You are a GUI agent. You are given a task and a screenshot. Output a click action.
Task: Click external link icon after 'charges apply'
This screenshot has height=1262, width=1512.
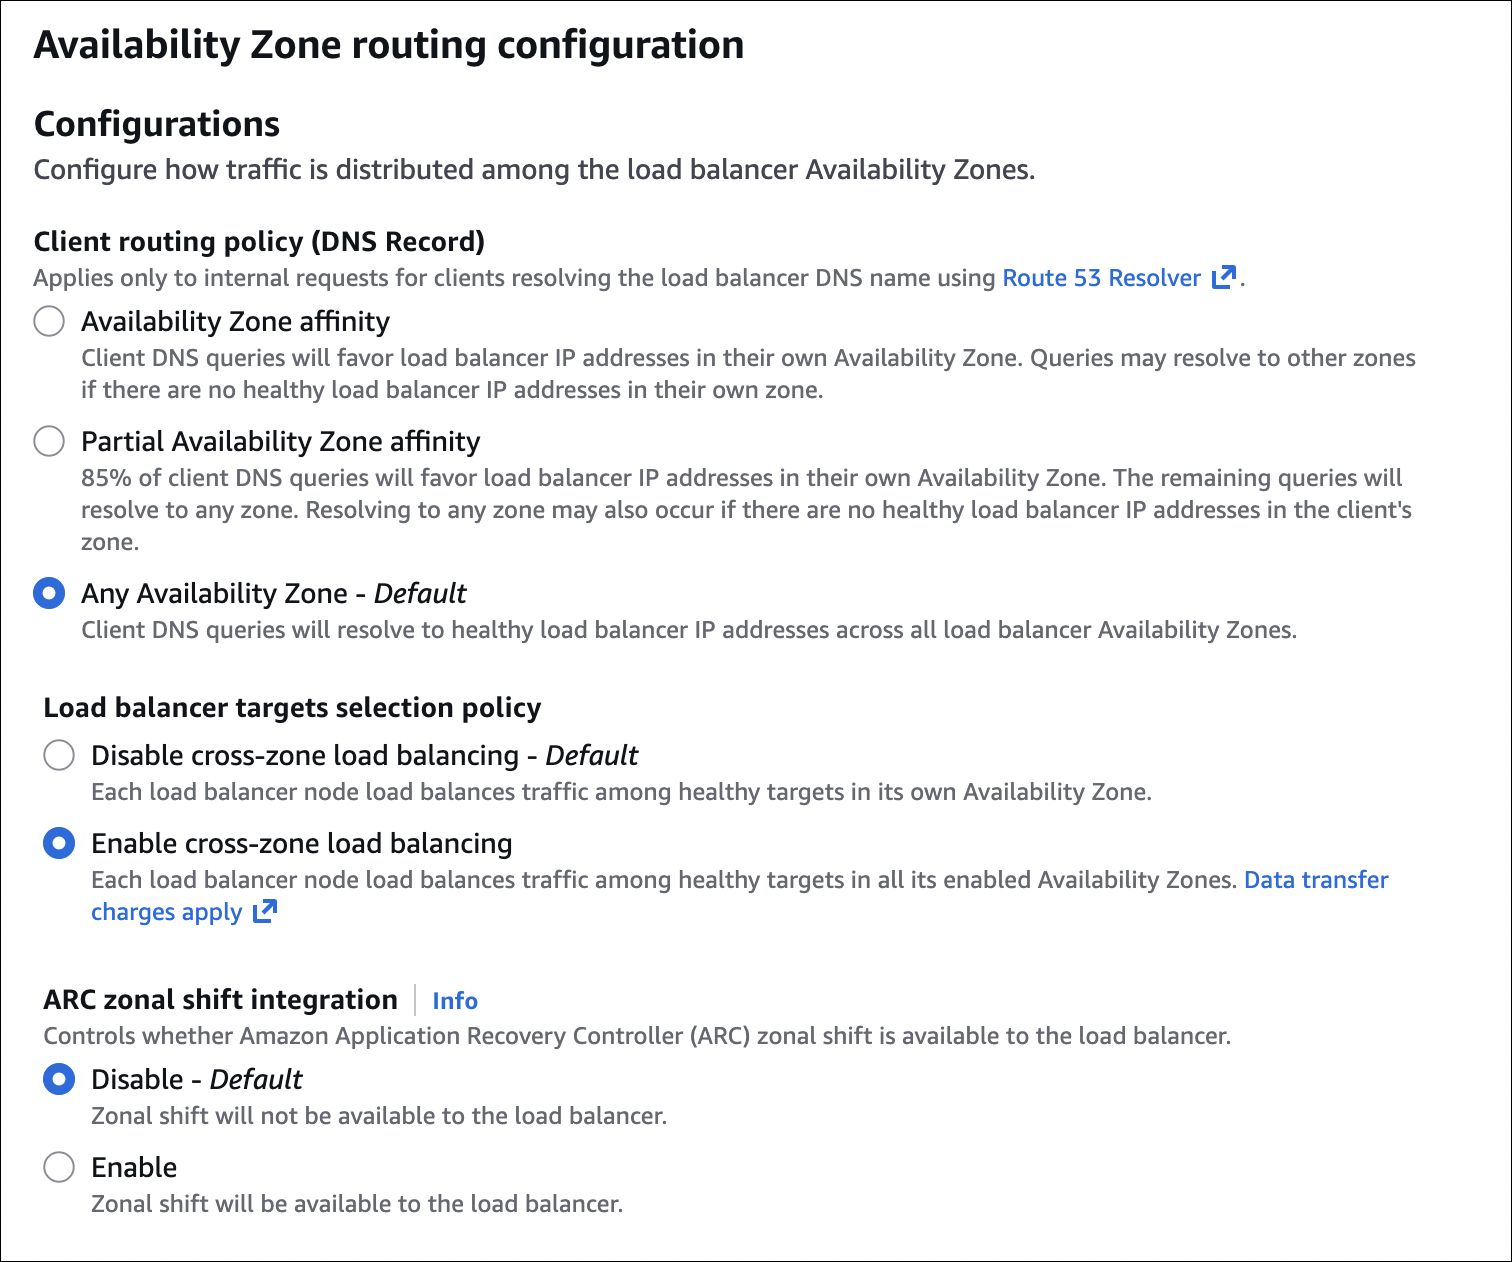point(264,912)
